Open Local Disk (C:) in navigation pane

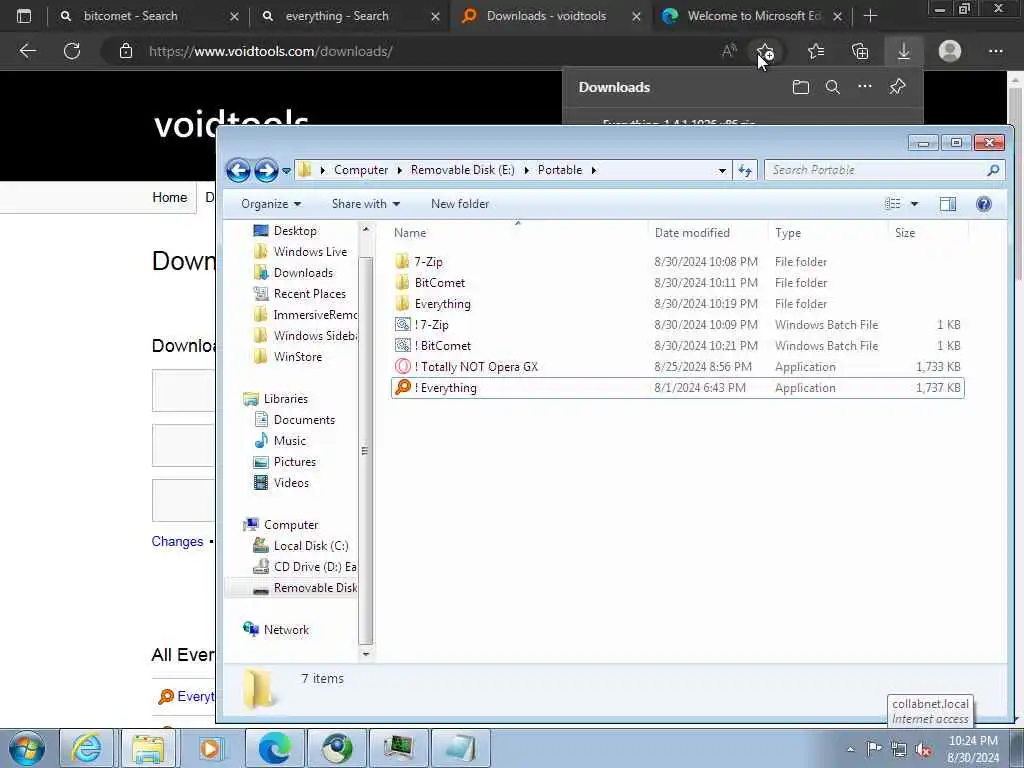(x=311, y=546)
